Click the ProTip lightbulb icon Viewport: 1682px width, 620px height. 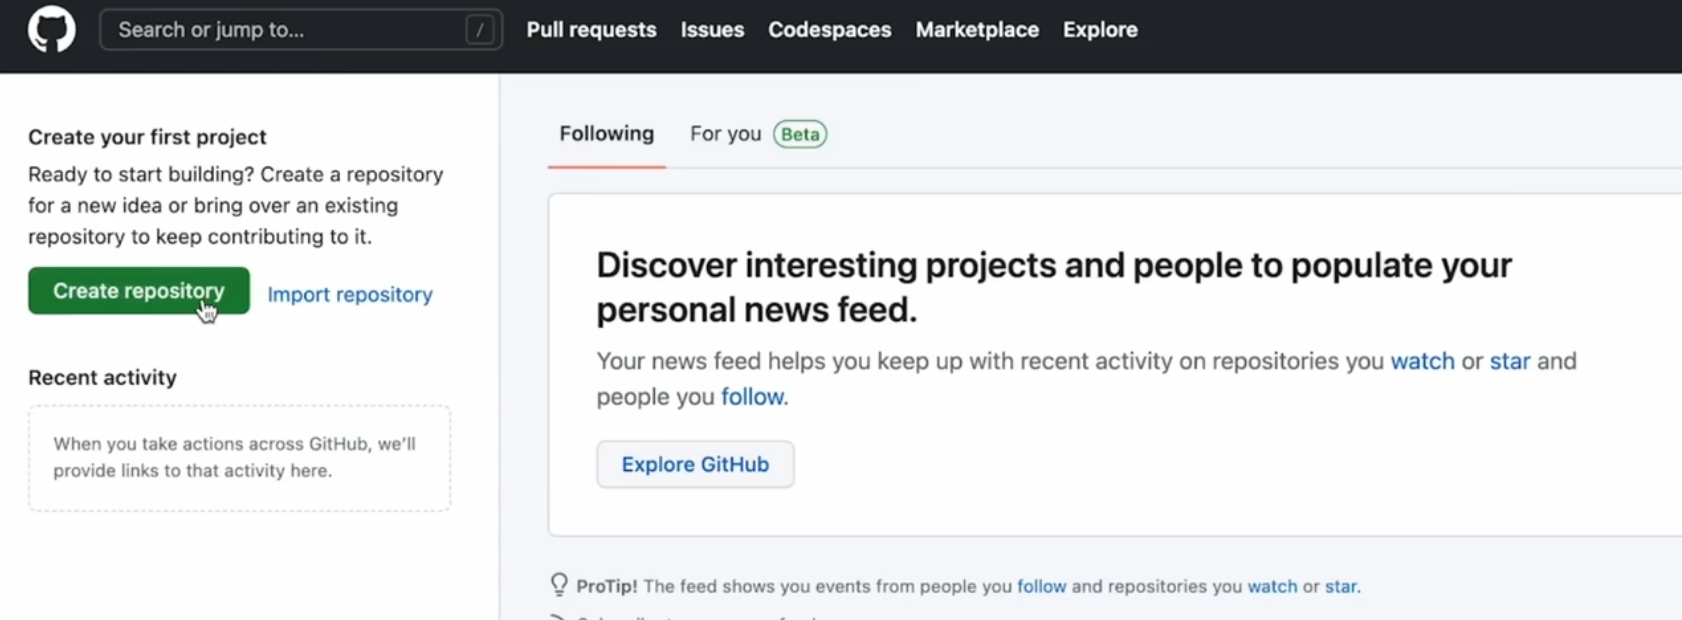(x=559, y=585)
